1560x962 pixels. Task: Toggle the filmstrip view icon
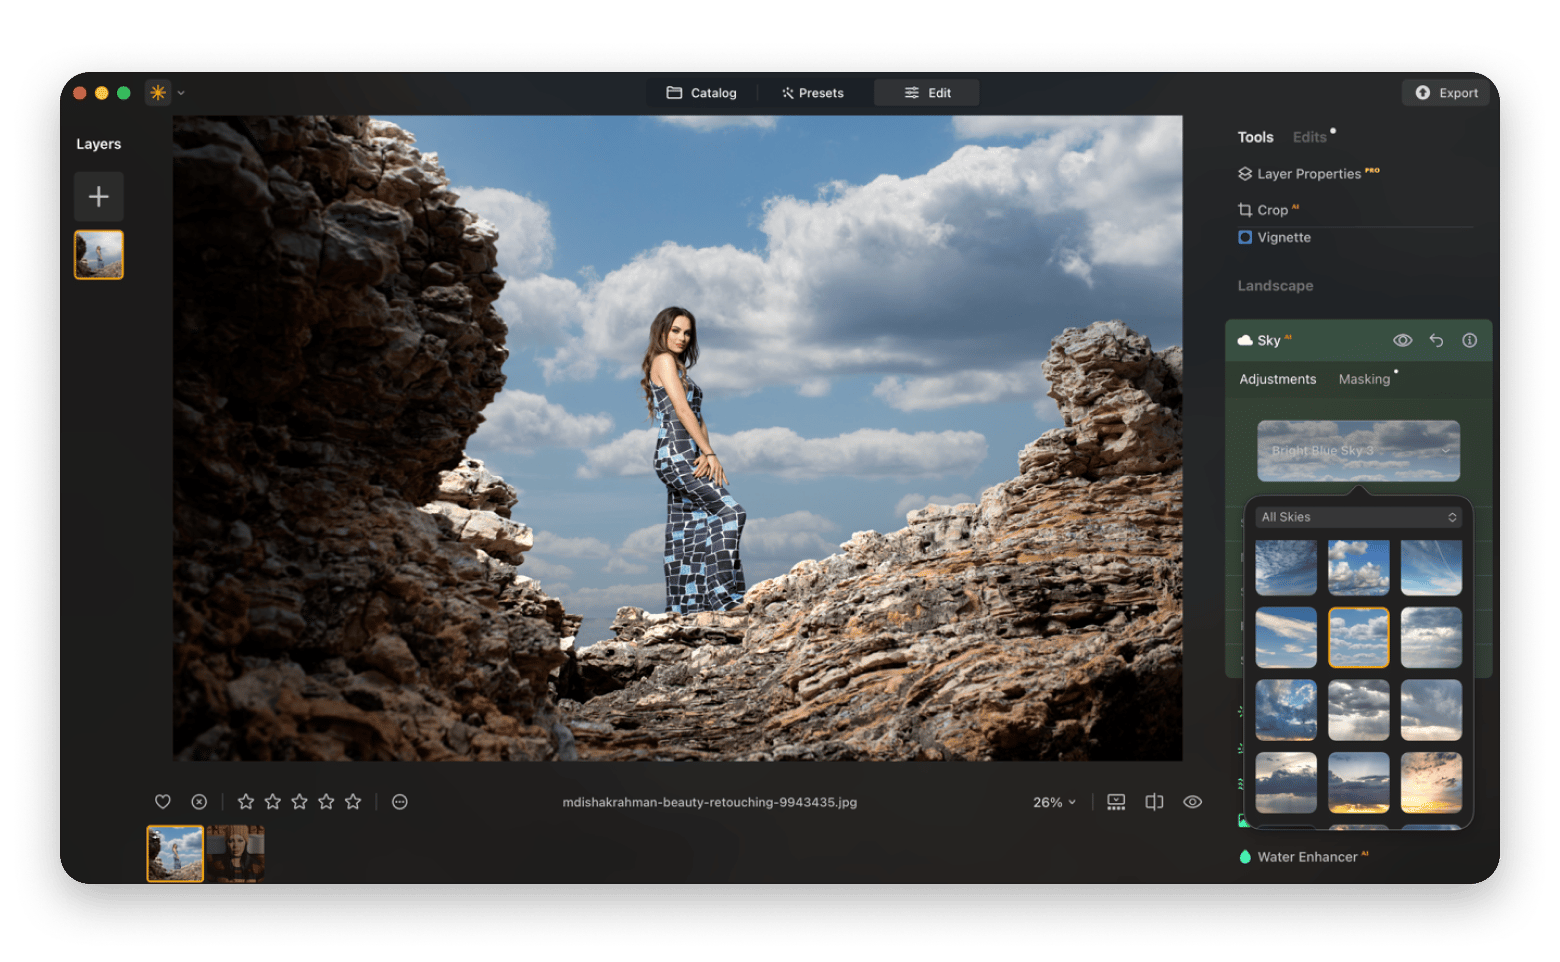pos(1116,802)
